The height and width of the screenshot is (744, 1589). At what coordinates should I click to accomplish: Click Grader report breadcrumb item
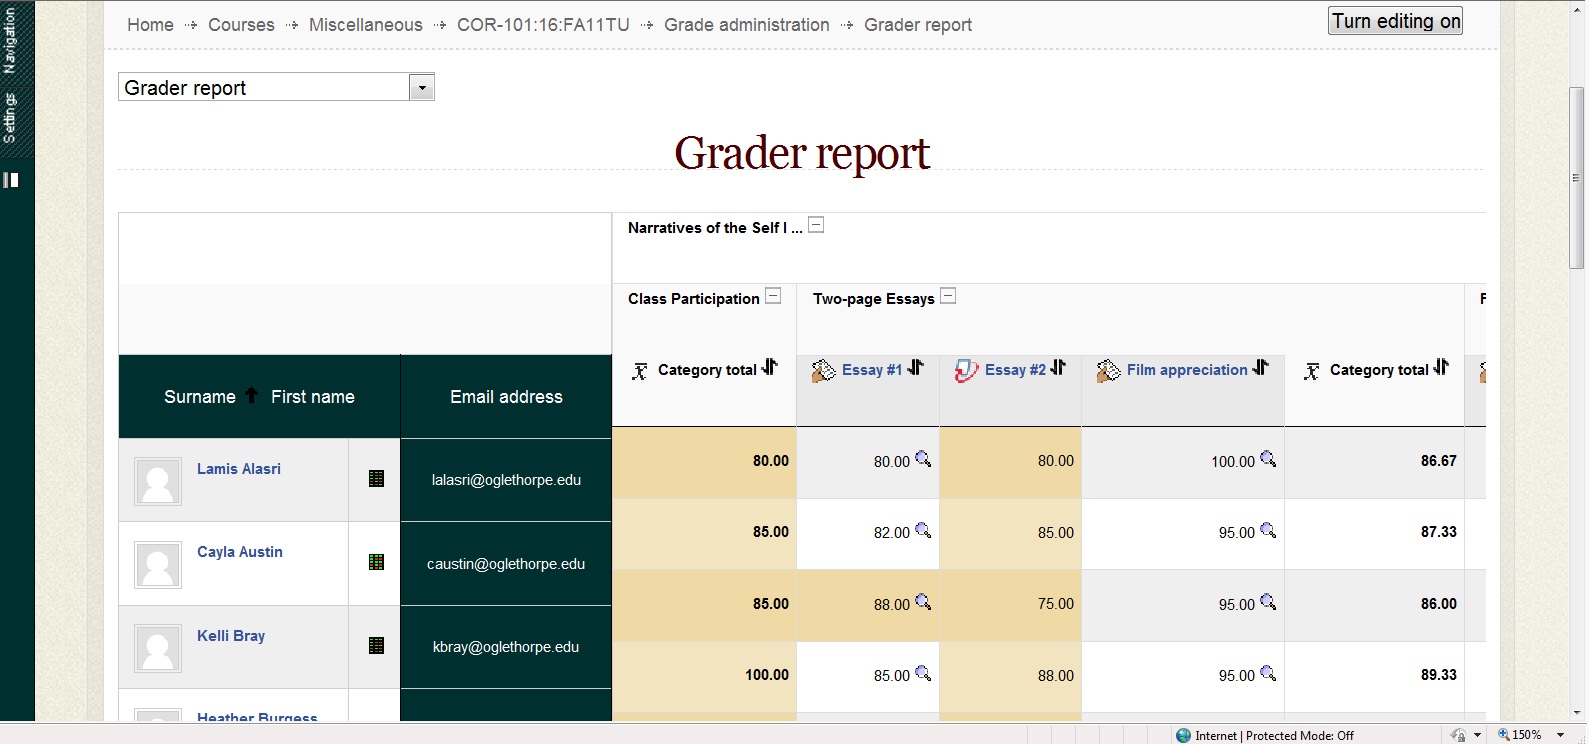pyautogui.click(x=918, y=25)
